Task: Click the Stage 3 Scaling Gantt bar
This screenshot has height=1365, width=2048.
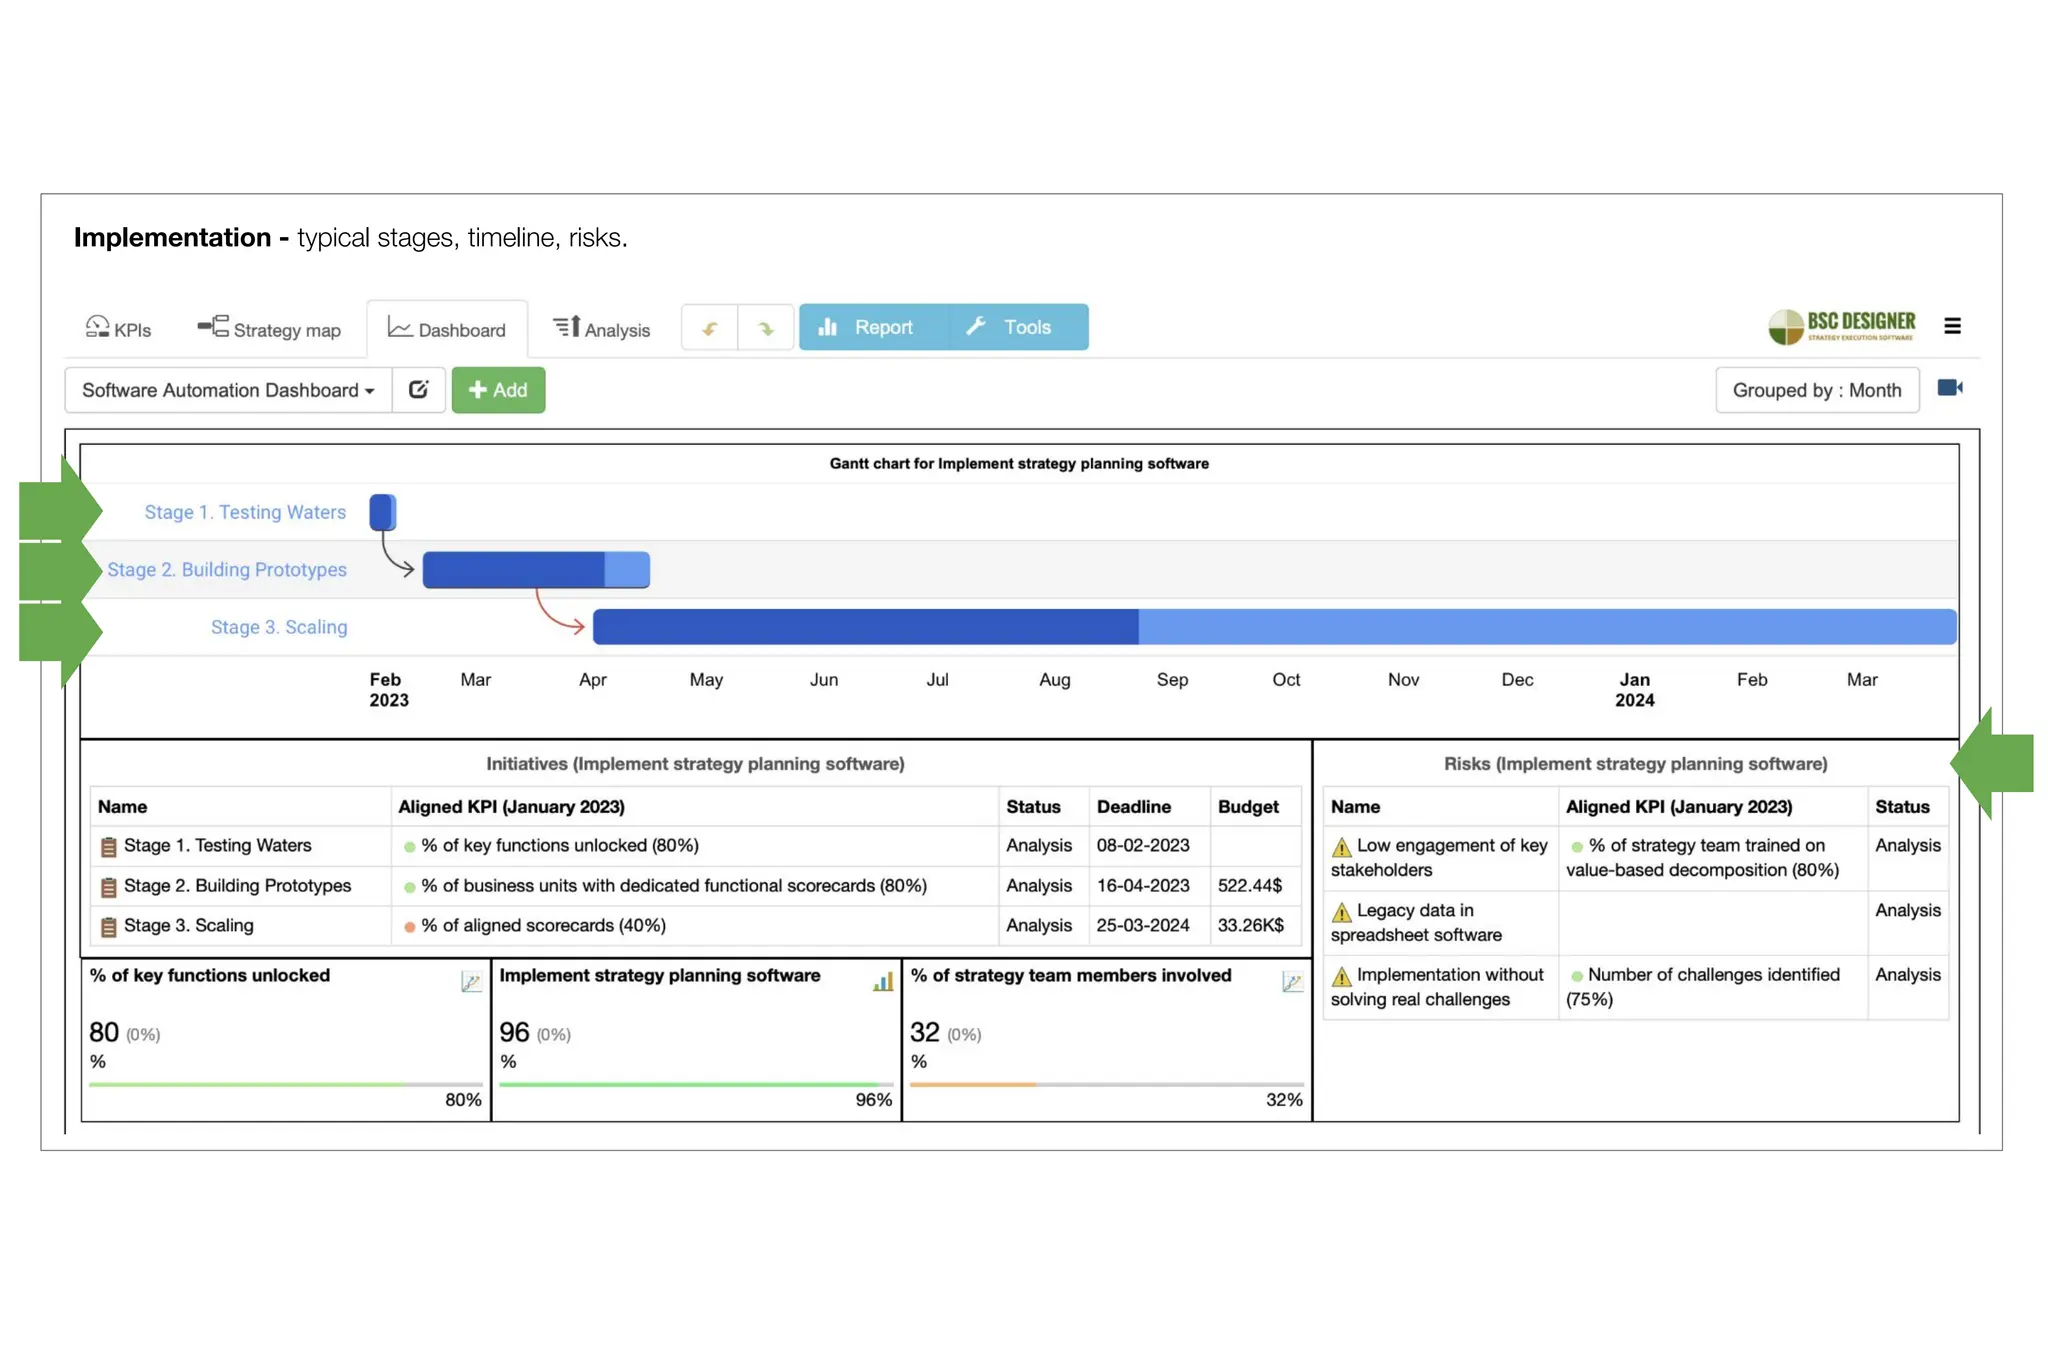Action: click(1274, 627)
